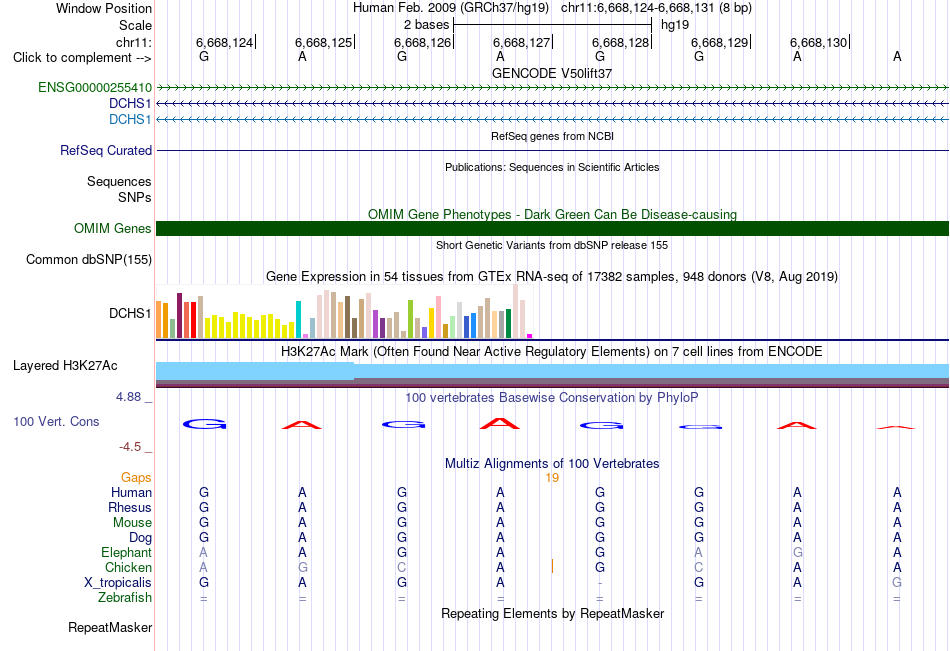Click the 6,668,130 coordinate label
Viewport: 950px width, 651px height.
point(819,42)
